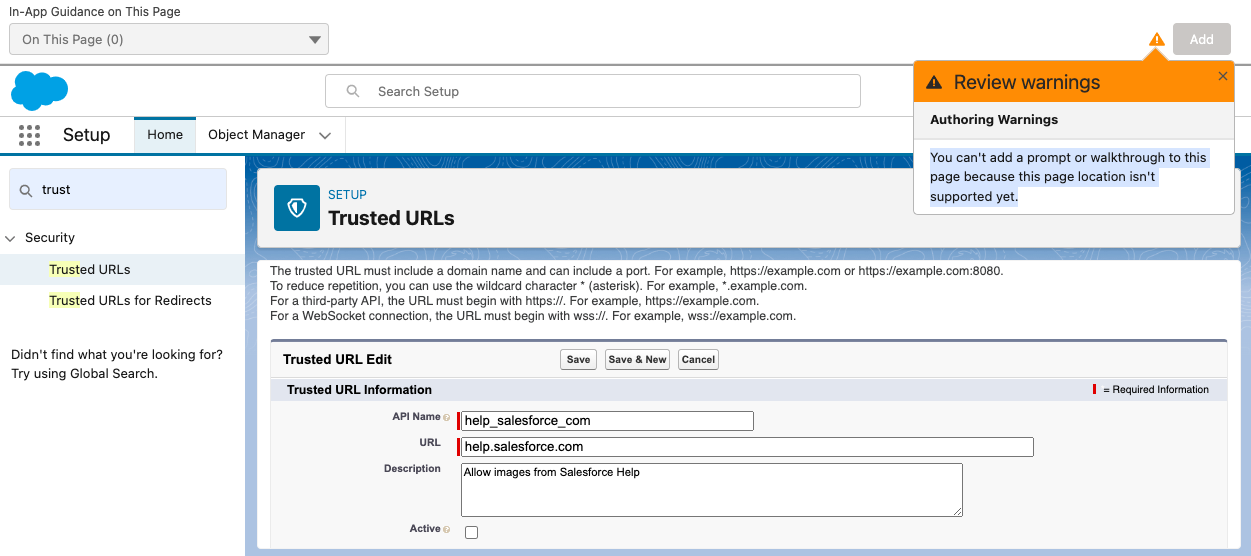Click the Authoring Warnings heading
The width and height of the screenshot is (1251, 556).
point(994,120)
